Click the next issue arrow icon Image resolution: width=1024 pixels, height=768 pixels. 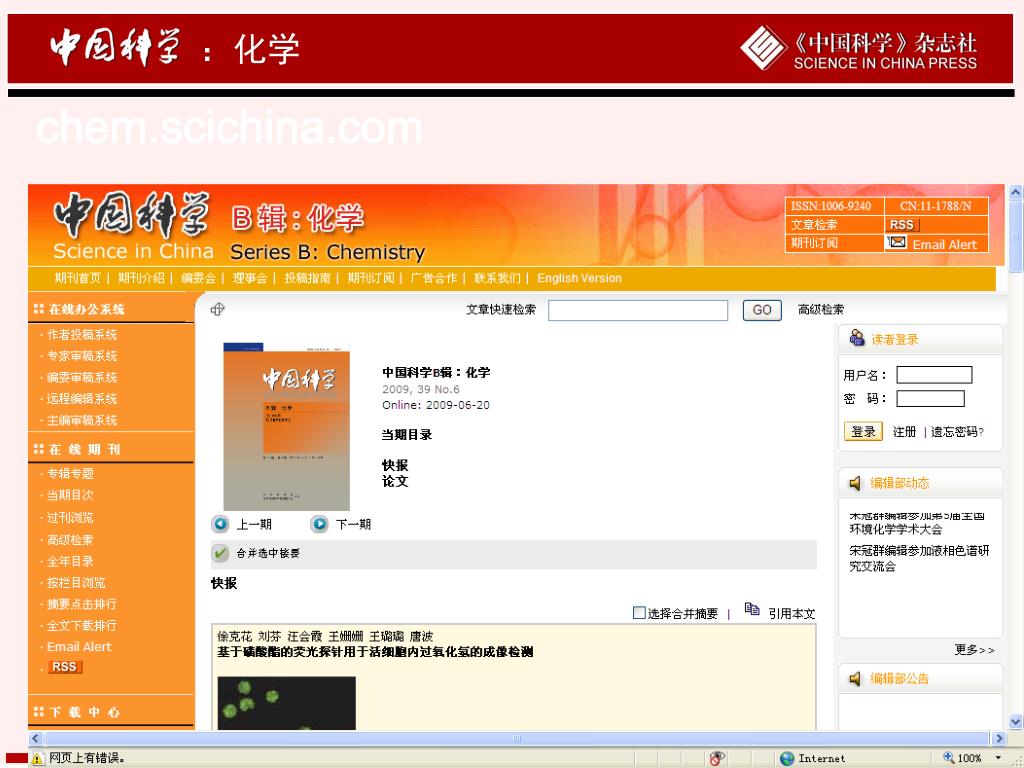pyautogui.click(x=319, y=524)
